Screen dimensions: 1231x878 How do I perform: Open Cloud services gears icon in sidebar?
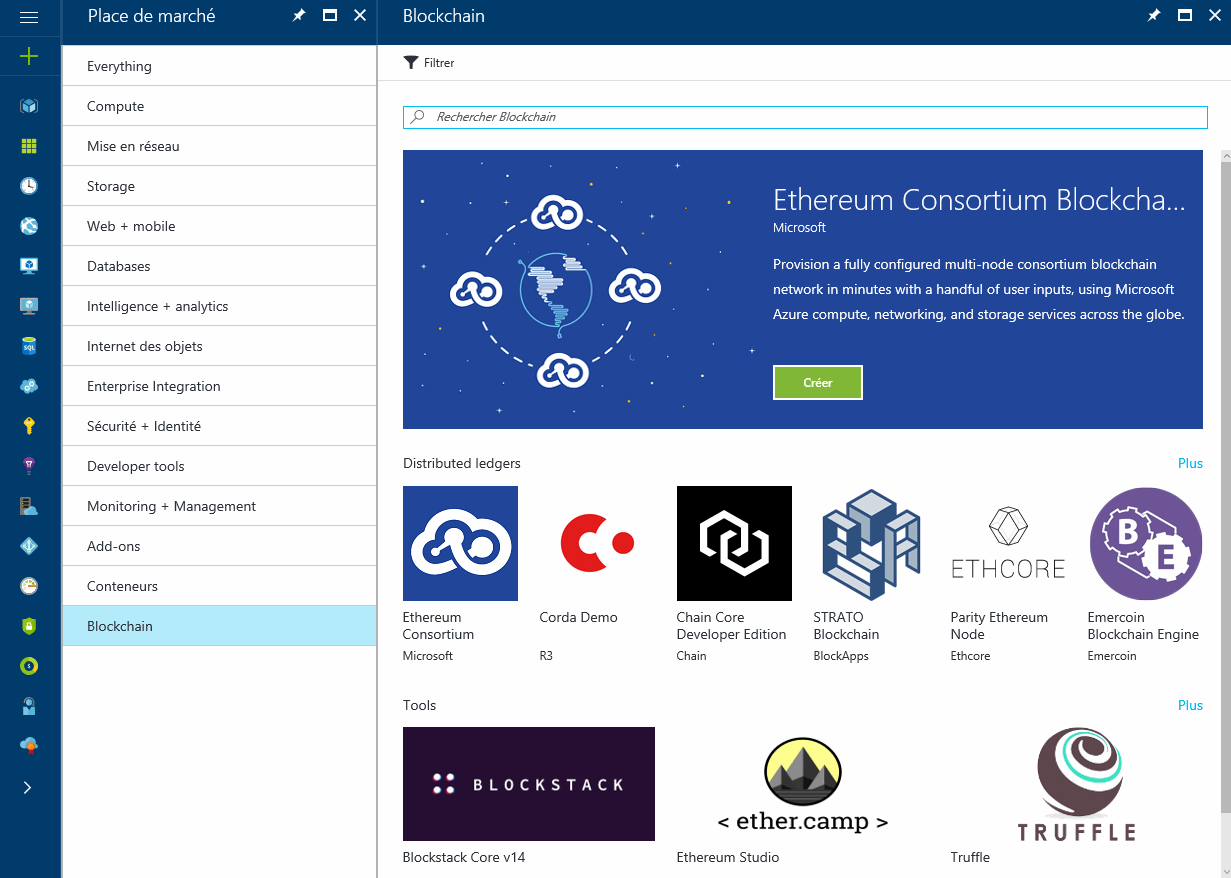[x=28, y=386]
